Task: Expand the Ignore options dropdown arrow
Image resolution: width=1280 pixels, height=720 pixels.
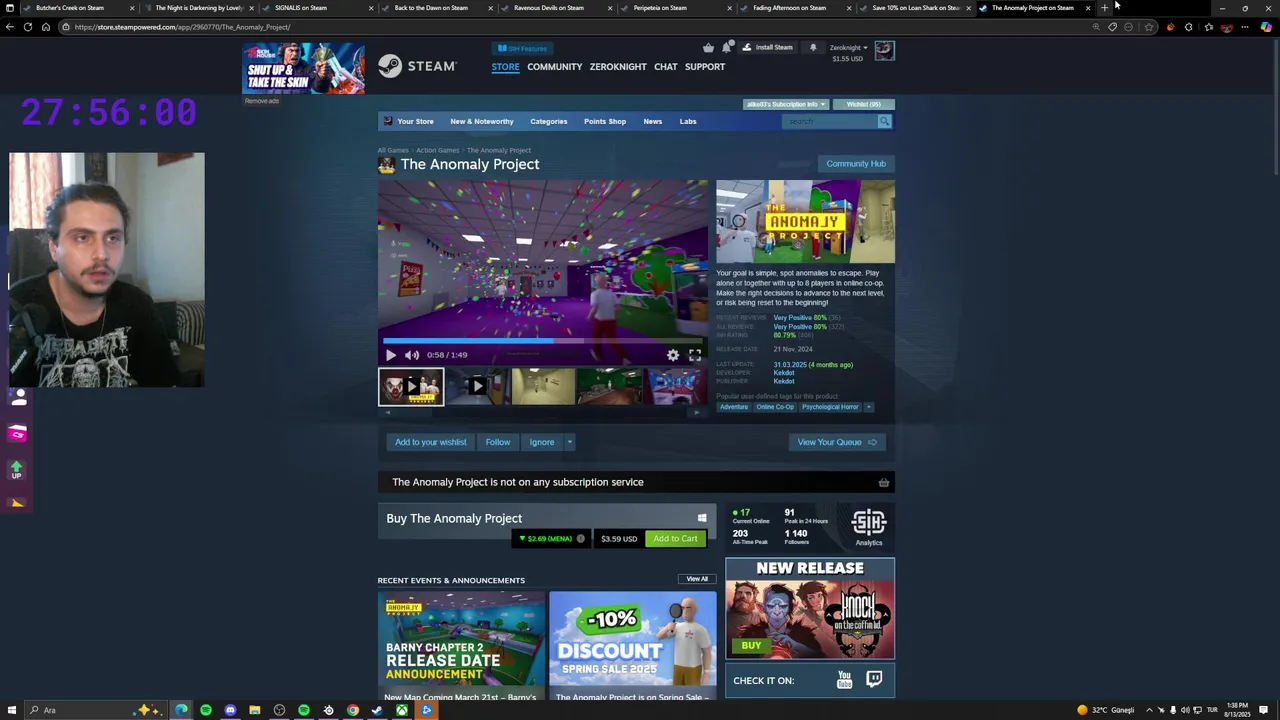Action: click(570, 442)
